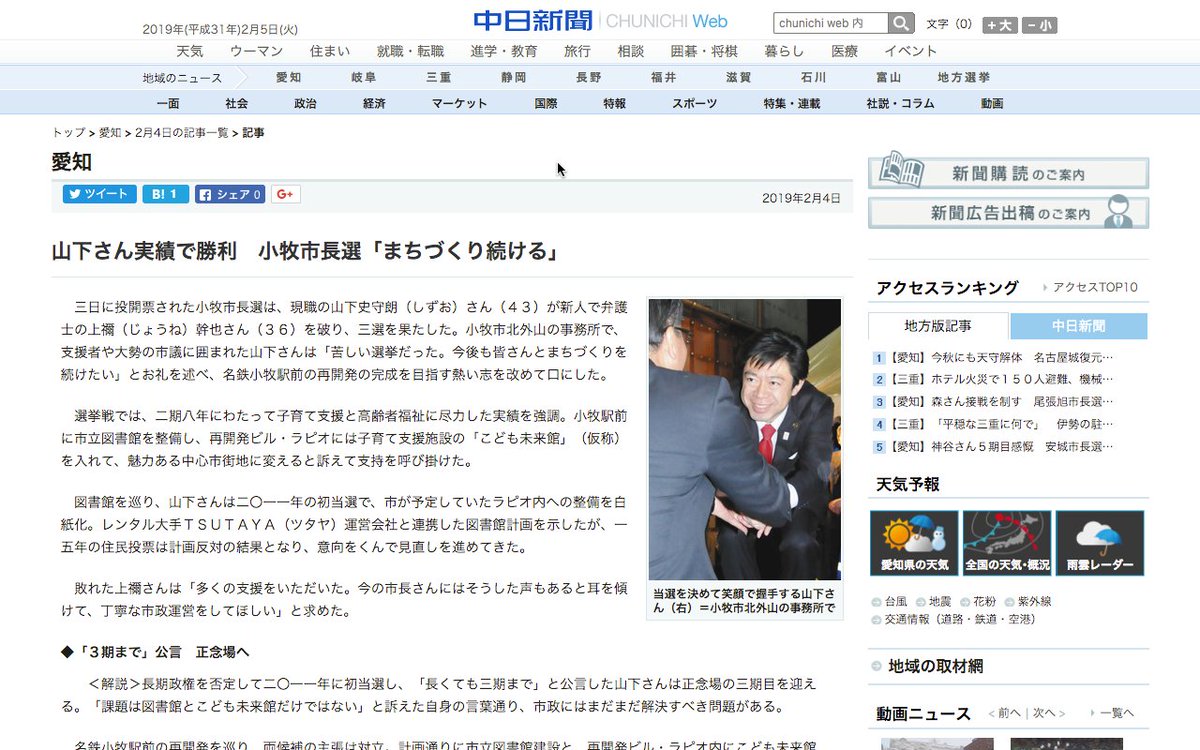
Task: Select 富山 regional news
Action: pyautogui.click(x=888, y=77)
